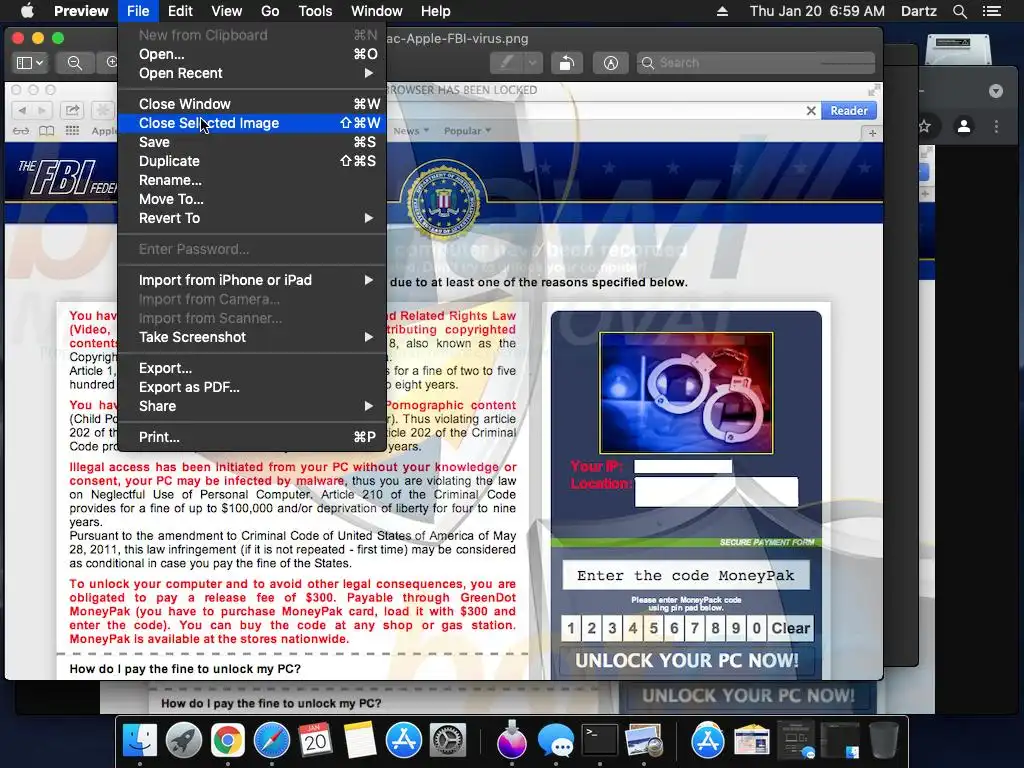Select Print... from File menu

(252, 437)
